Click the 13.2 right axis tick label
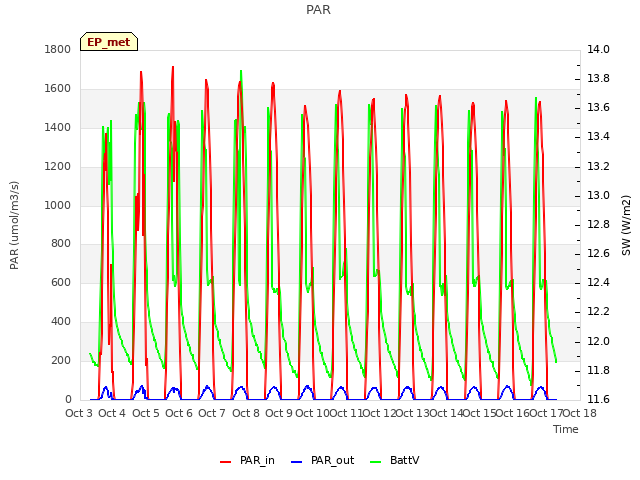640x480 pixels. pos(598,167)
